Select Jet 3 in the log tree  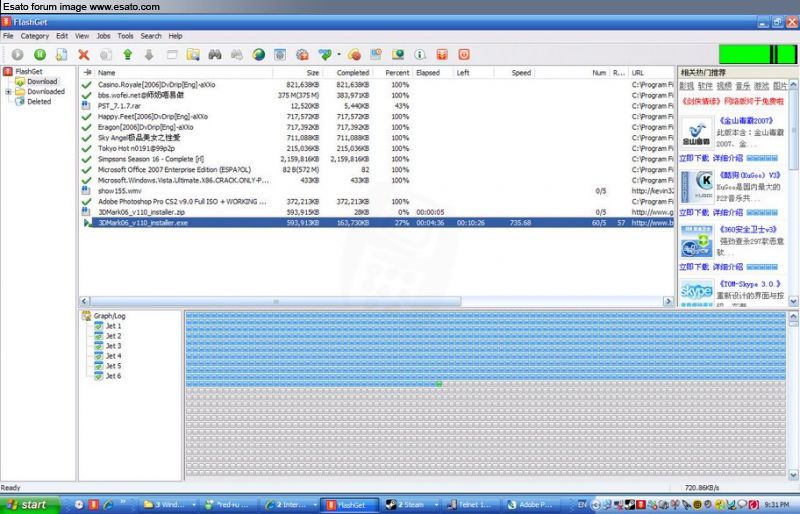click(113, 346)
